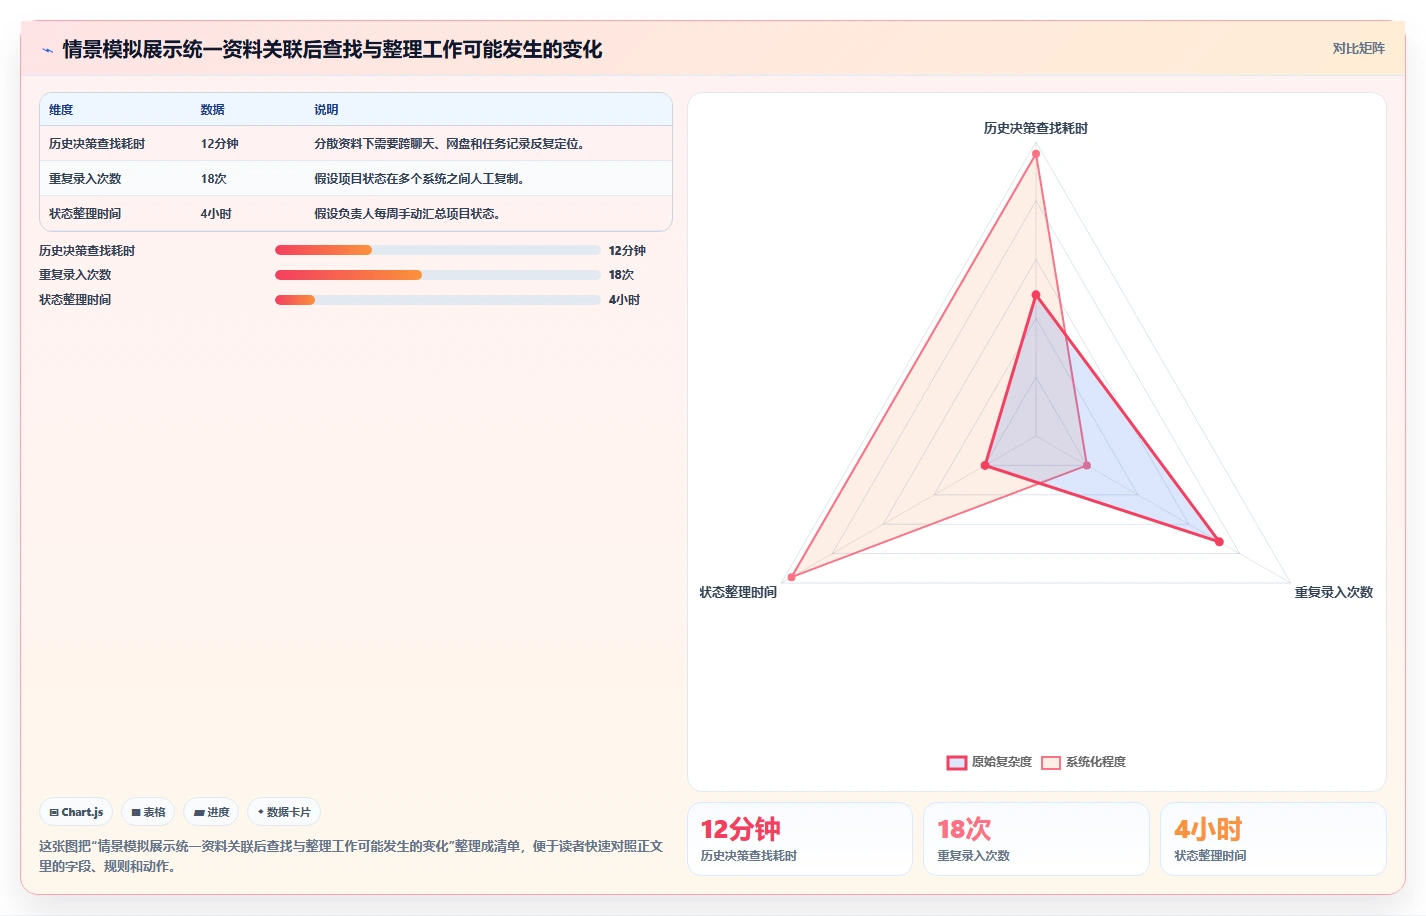Select the 状态整理时间 table row cell

85,214
